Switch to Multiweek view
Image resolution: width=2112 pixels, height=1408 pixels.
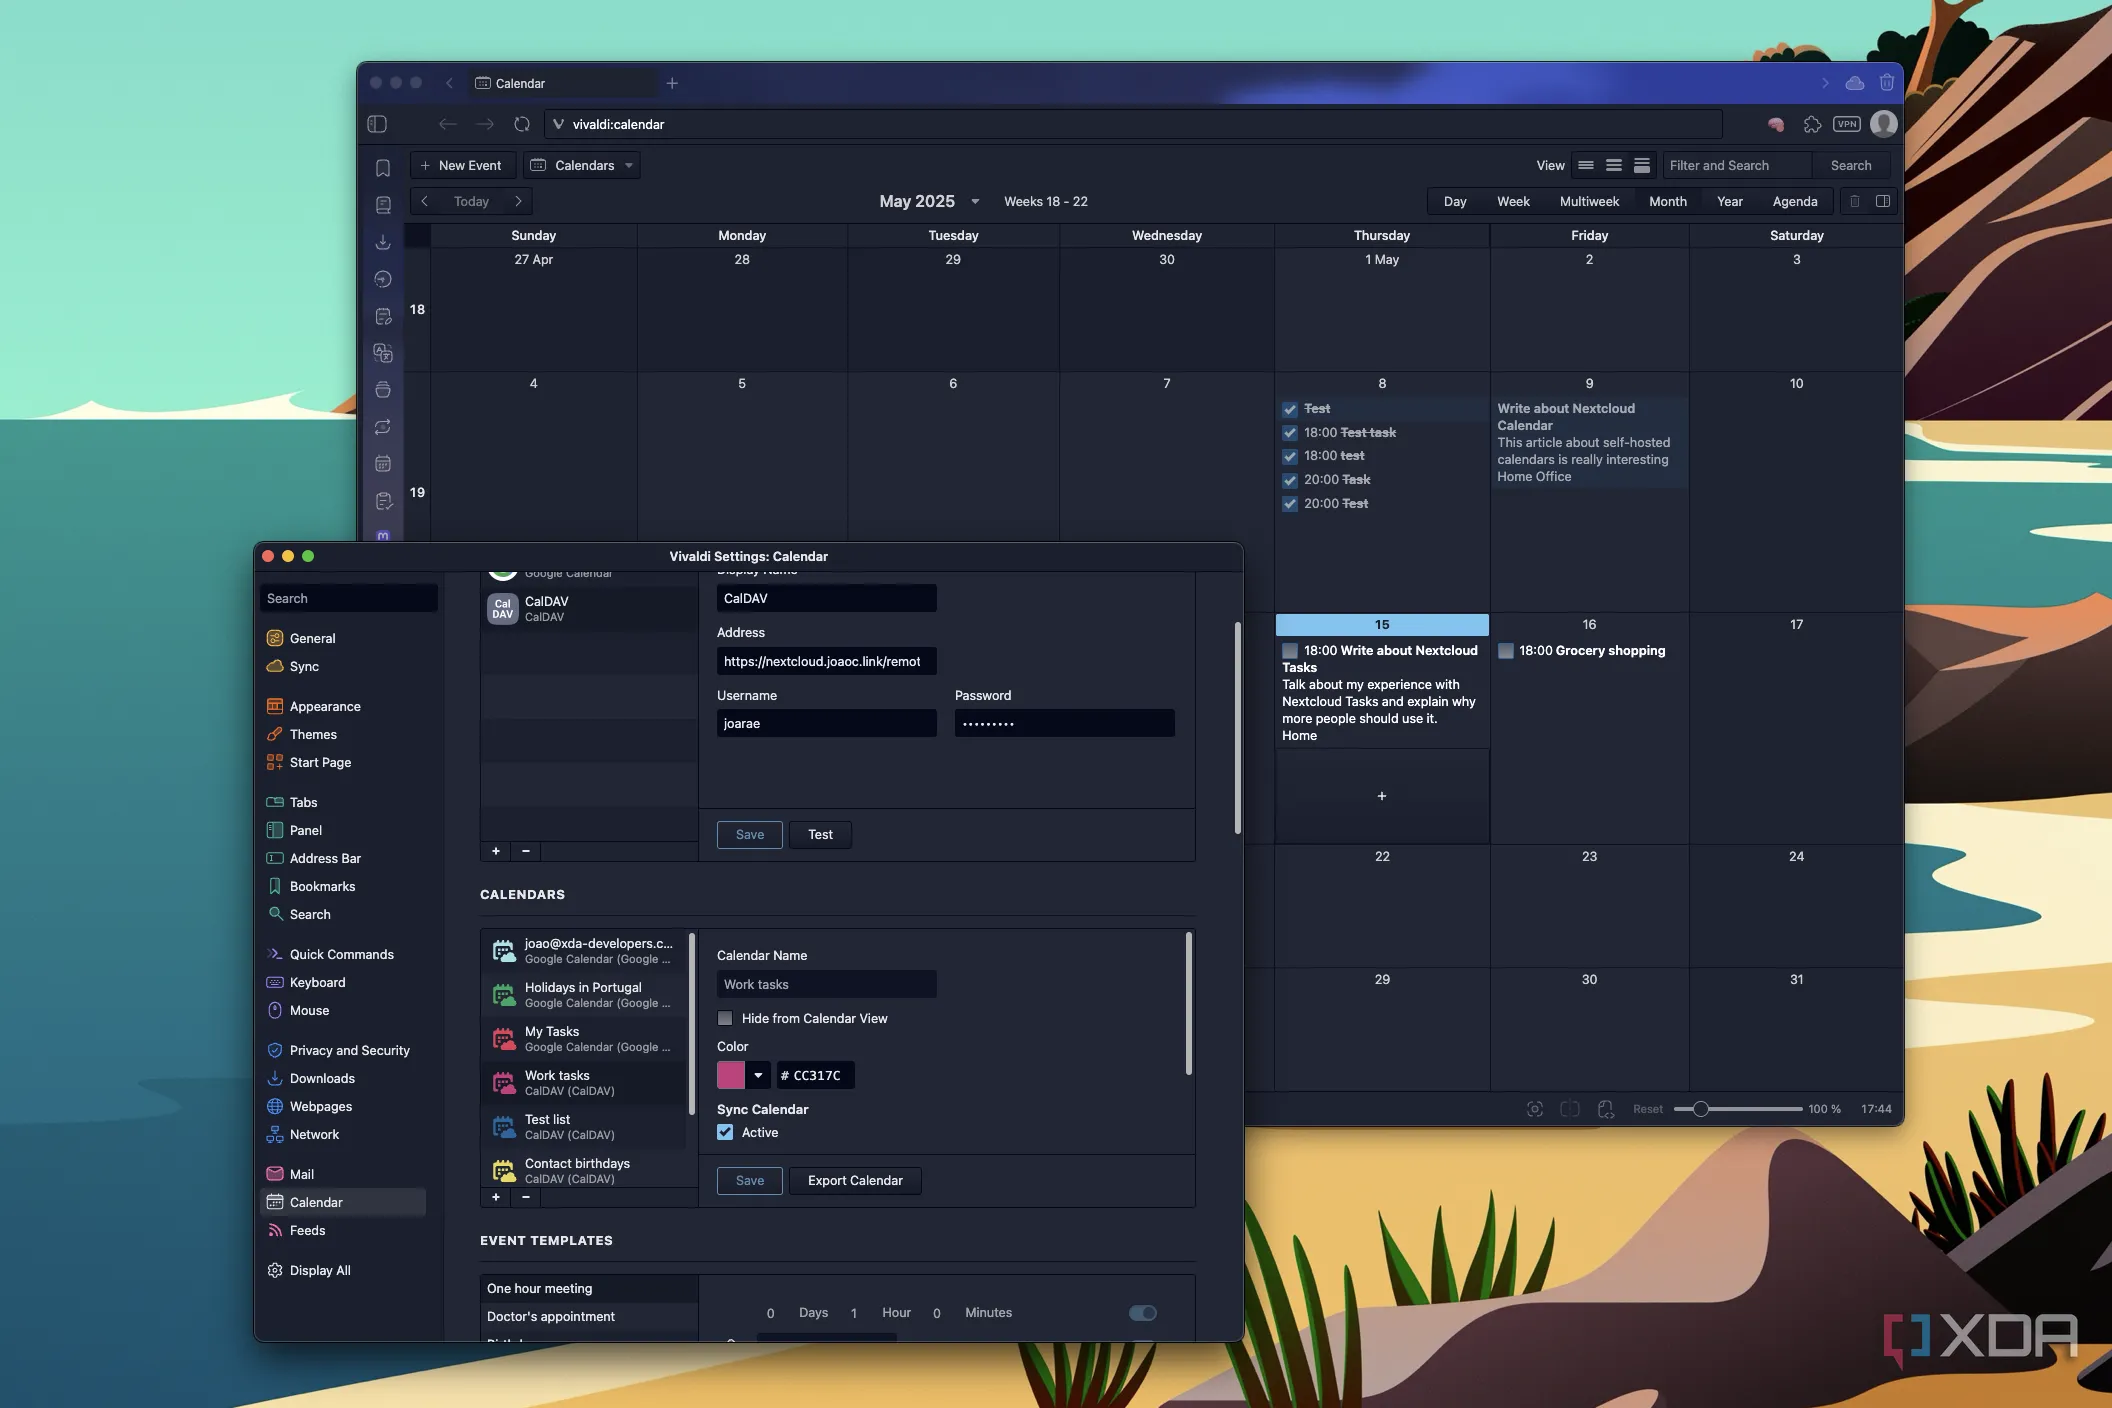click(1589, 201)
